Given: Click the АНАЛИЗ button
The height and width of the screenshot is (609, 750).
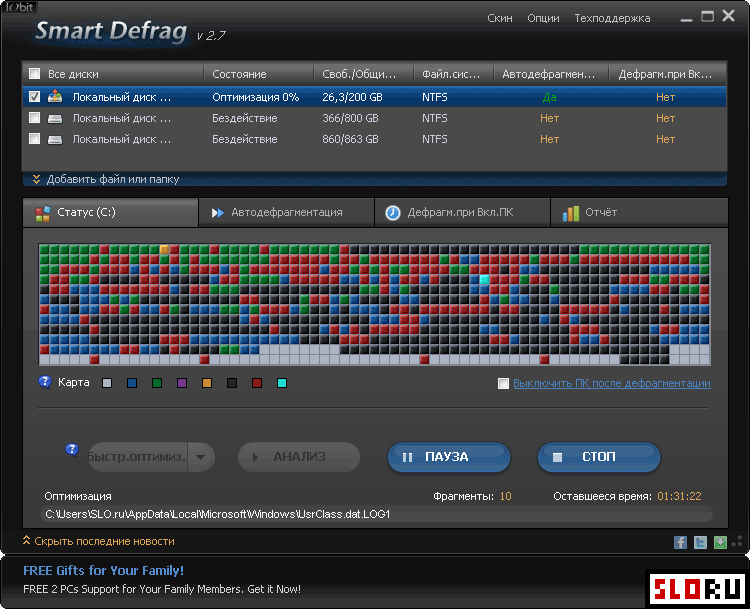Looking at the screenshot, I should pyautogui.click(x=299, y=457).
